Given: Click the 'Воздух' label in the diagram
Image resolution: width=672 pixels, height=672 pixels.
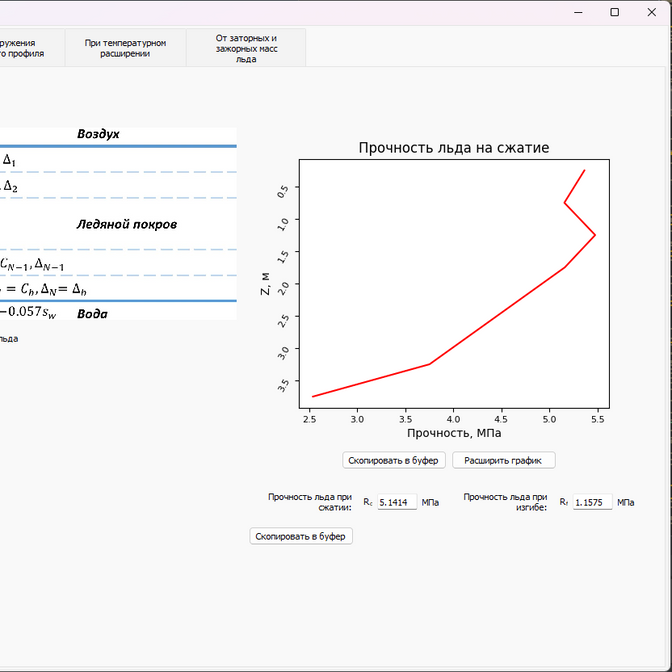Looking at the screenshot, I should [98, 134].
